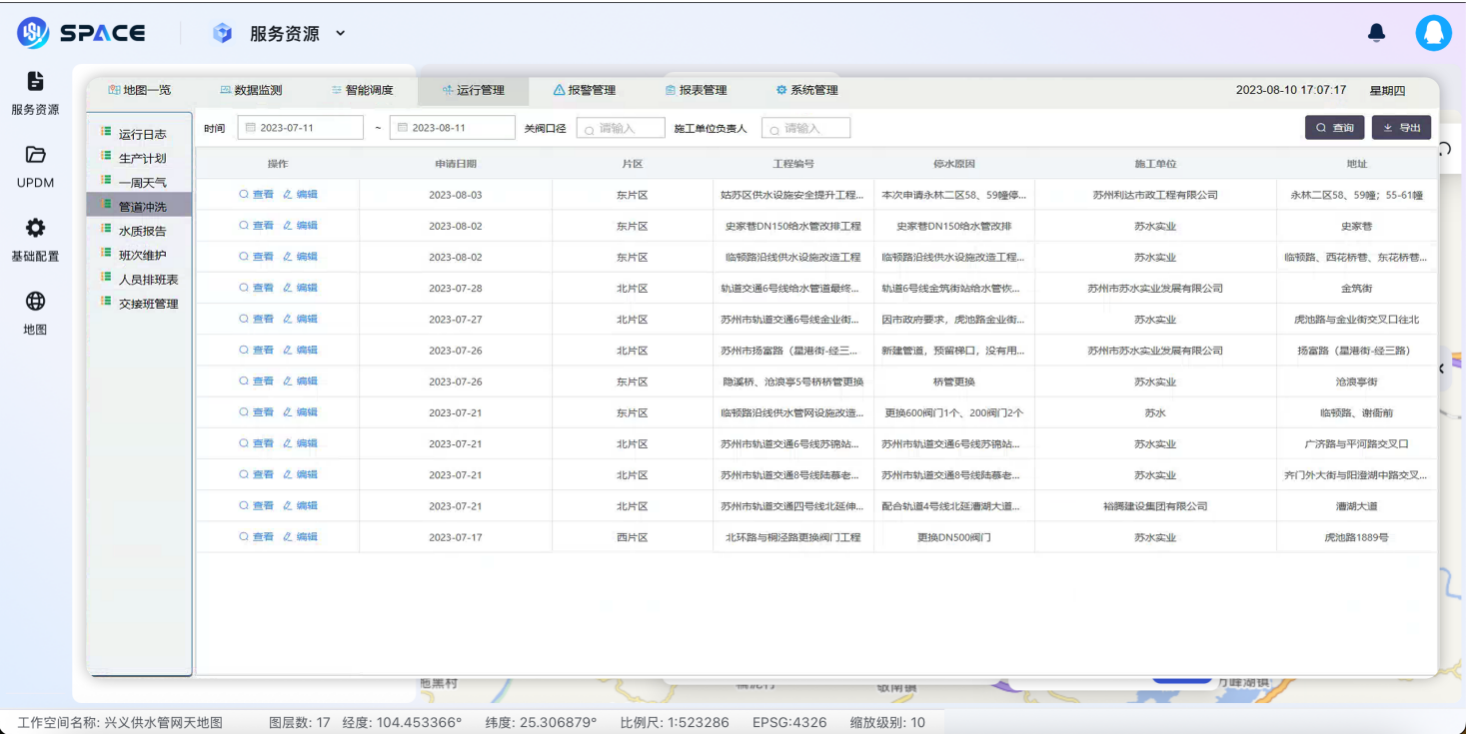This screenshot has height=738, width=1468.
Task: Select 水质报告 in the left menu
Action: click(x=140, y=231)
